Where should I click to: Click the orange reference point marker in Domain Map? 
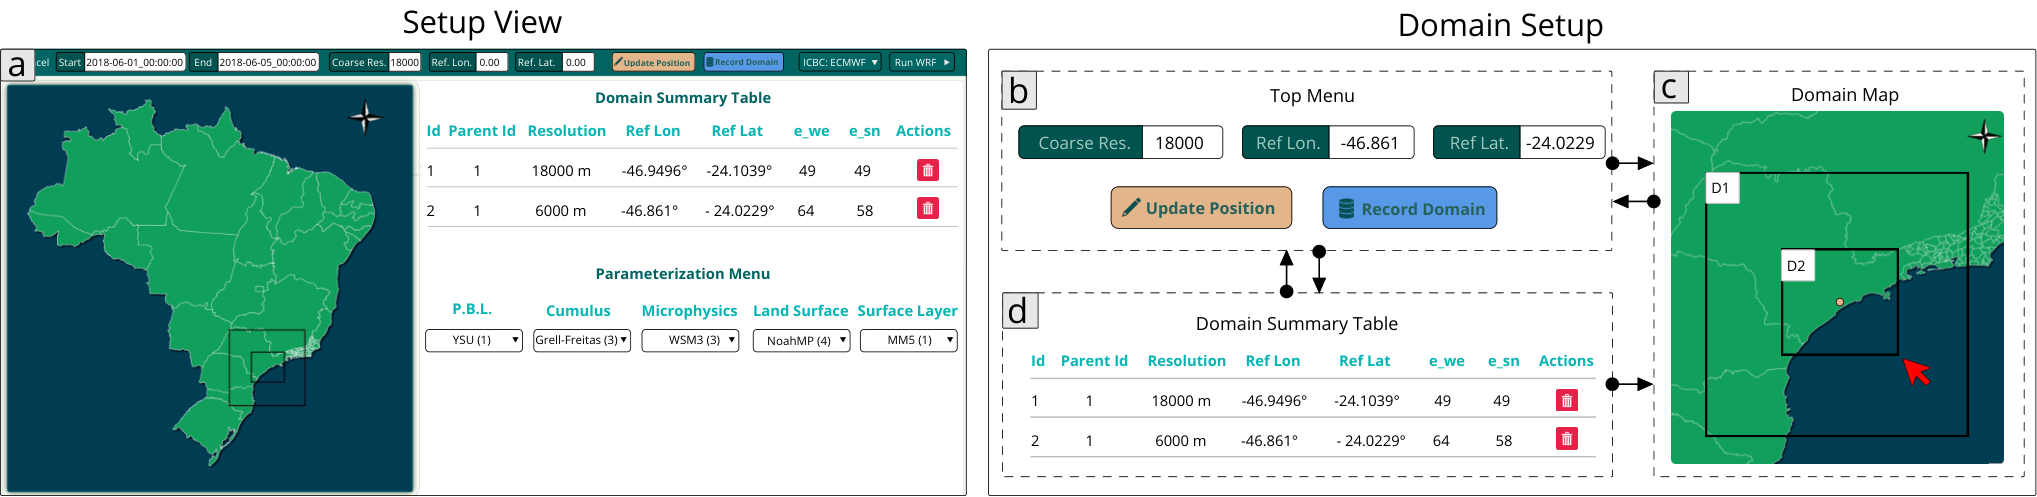pyautogui.click(x=1840, y=301)
